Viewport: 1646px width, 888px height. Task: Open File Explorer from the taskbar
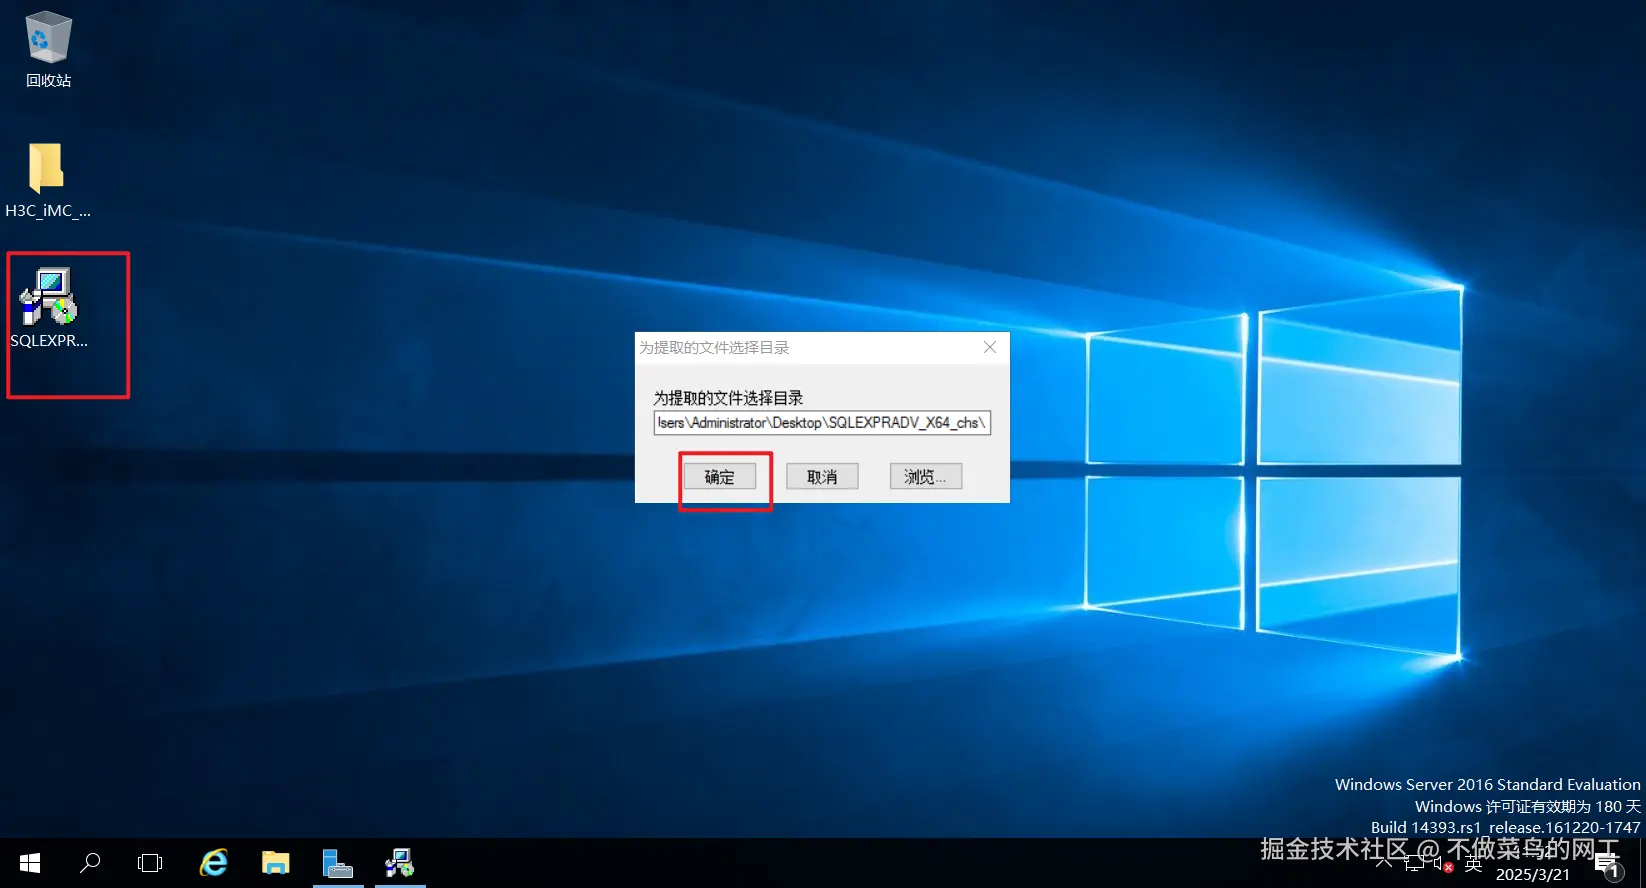pyautogui.click(x=276, y=863)
